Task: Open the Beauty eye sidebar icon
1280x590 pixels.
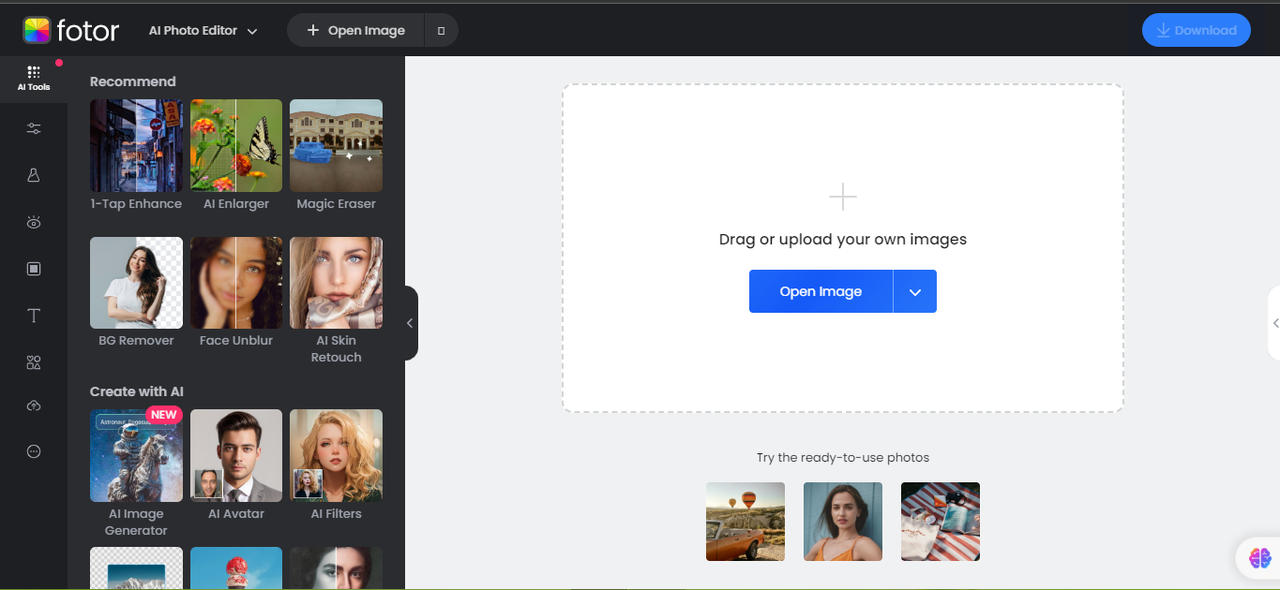Action: coord(34,222)
